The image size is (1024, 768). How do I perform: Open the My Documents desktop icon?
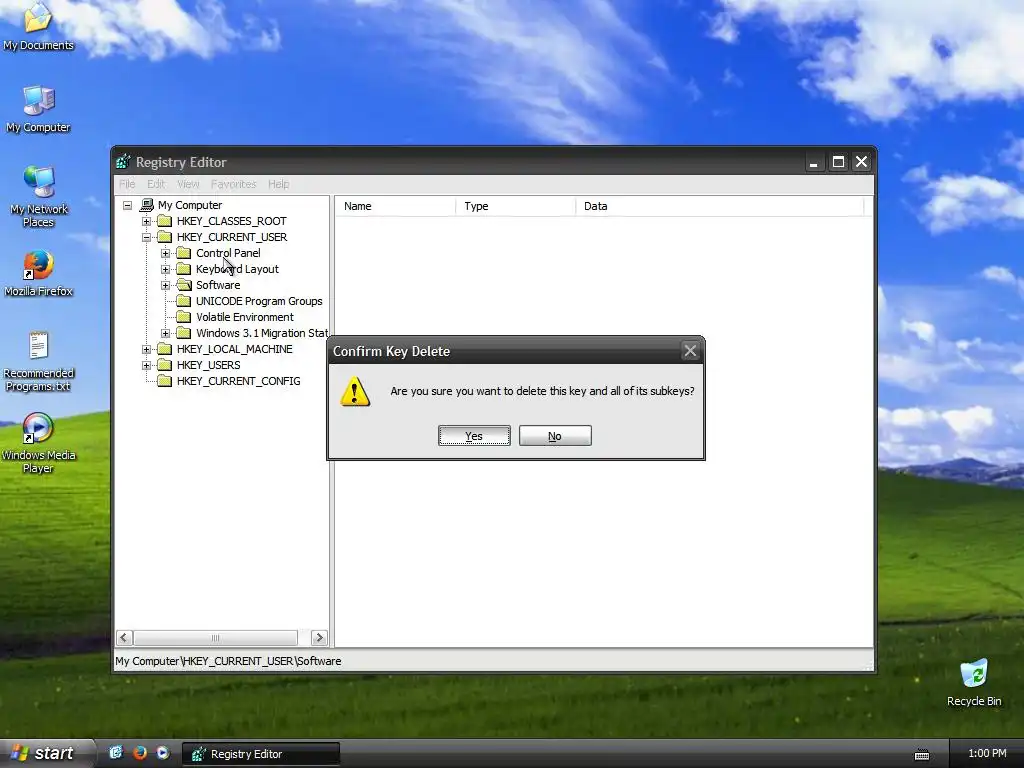pos(38,27)
